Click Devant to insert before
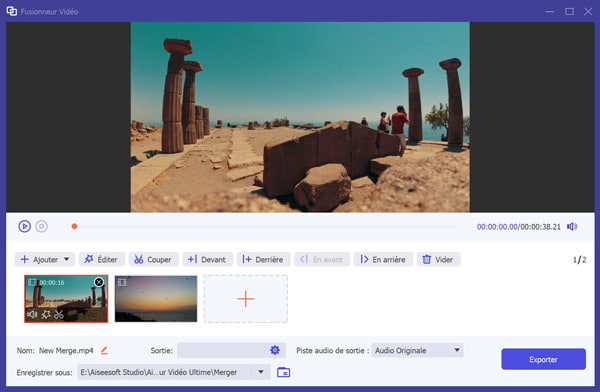The height and width of the screenshot is (392, 600). 207,259
